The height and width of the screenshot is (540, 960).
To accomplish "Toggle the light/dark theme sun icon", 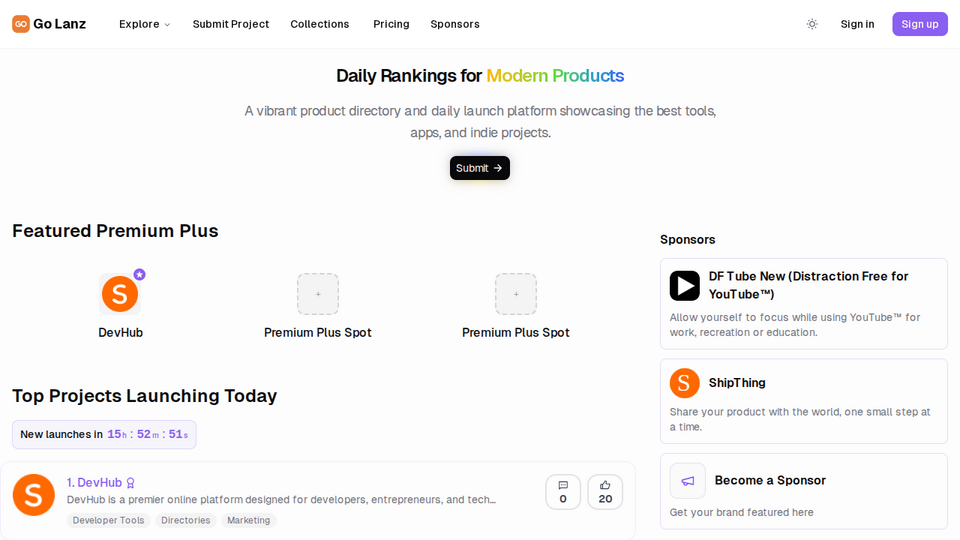I will click(812, 24).
